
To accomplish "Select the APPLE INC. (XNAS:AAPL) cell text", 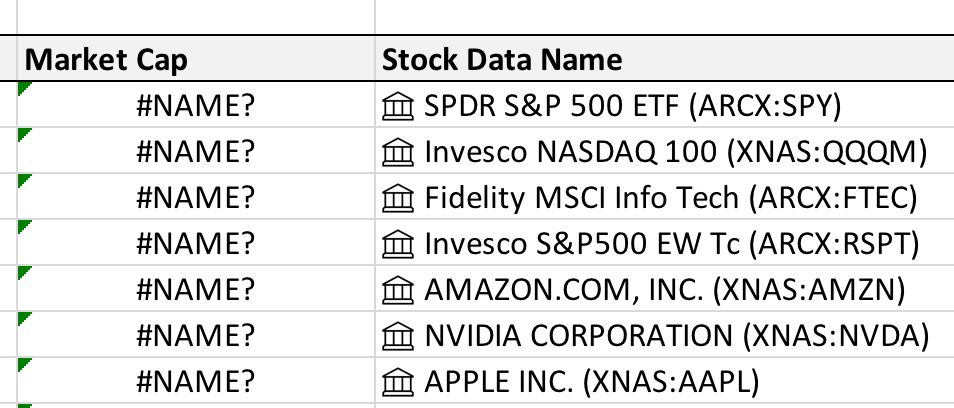I will pyautogui.click(x=591, y=382).
